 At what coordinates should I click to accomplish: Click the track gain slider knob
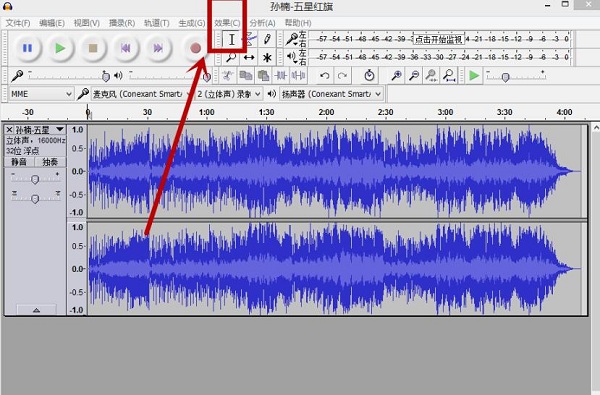(35, 179)
